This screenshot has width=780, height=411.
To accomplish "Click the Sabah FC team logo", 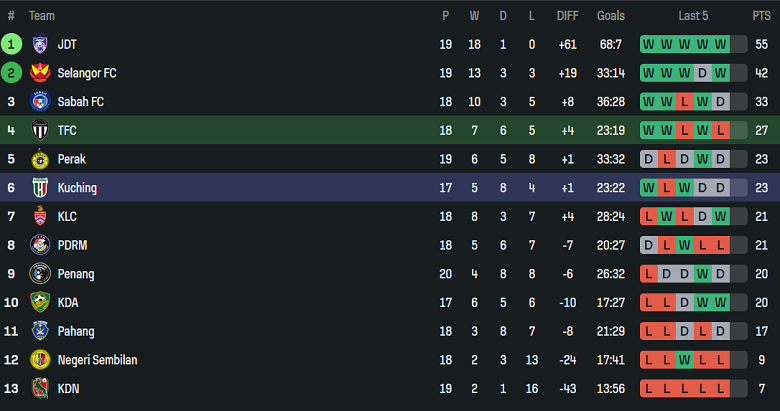I will pyautogui.click(x=40, y=102).
